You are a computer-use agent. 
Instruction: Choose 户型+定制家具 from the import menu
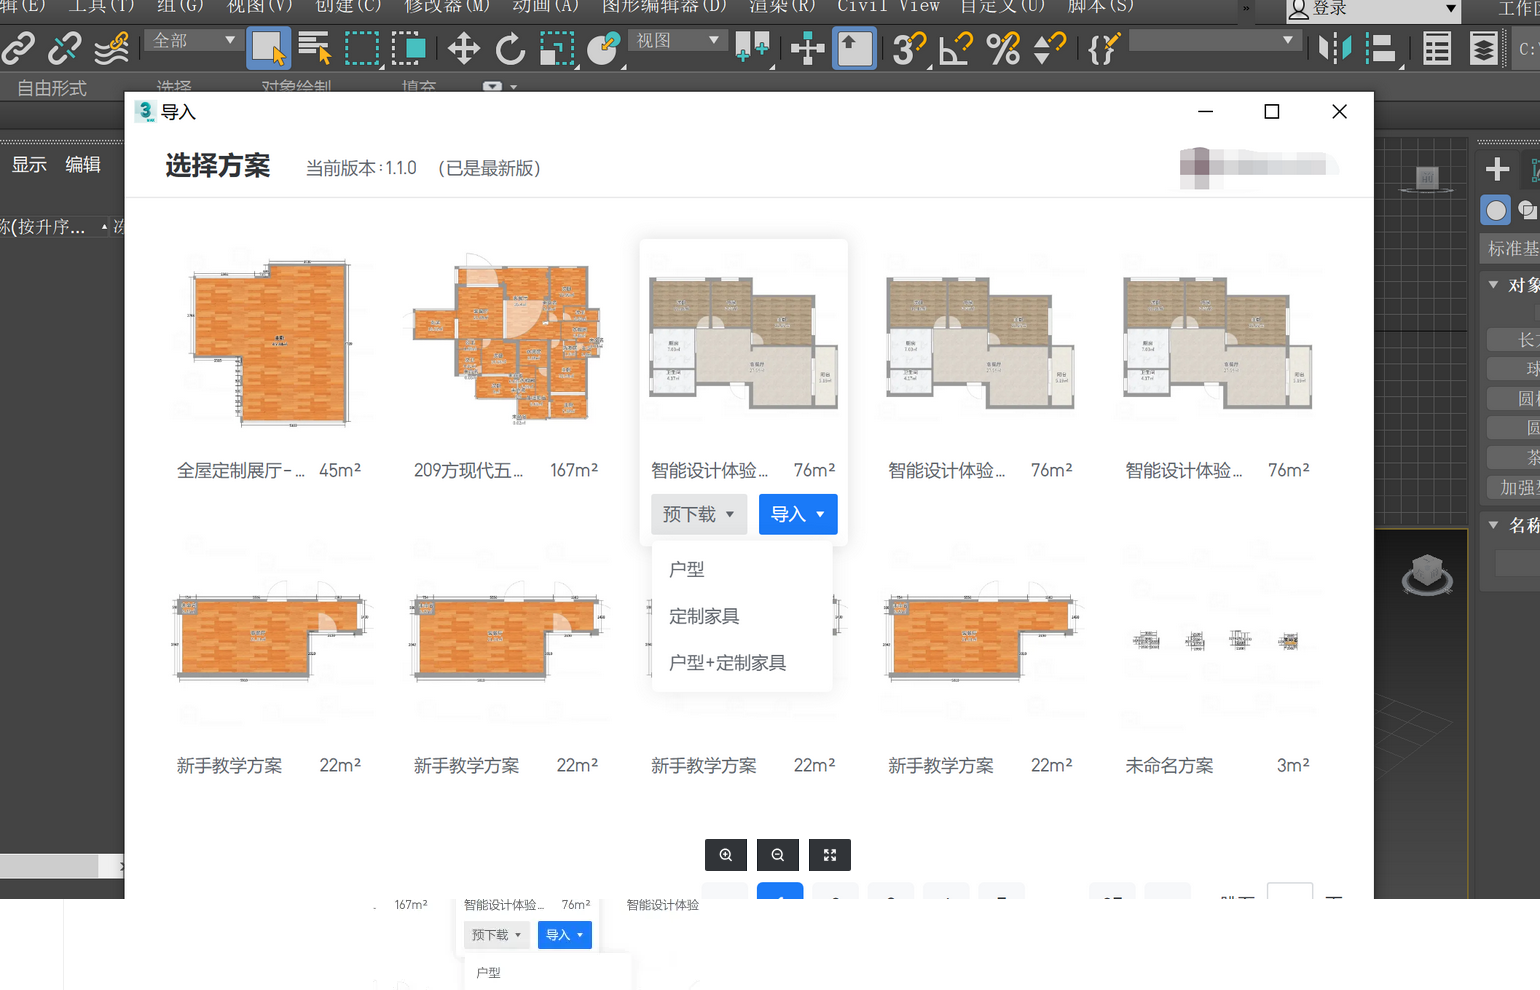pyautogui.click(x=727, y=663)
